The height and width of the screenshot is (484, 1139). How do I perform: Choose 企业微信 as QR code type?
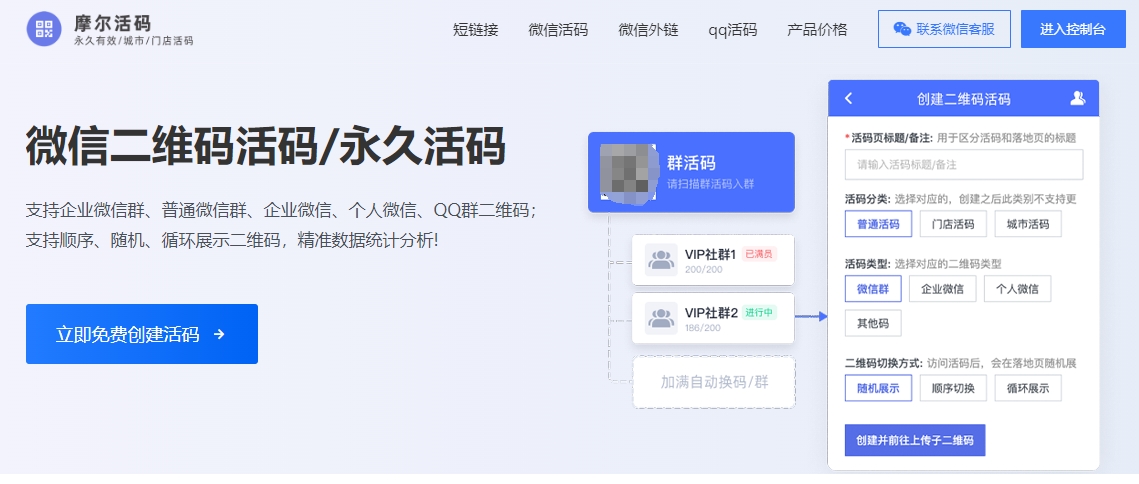coord(942,289)
